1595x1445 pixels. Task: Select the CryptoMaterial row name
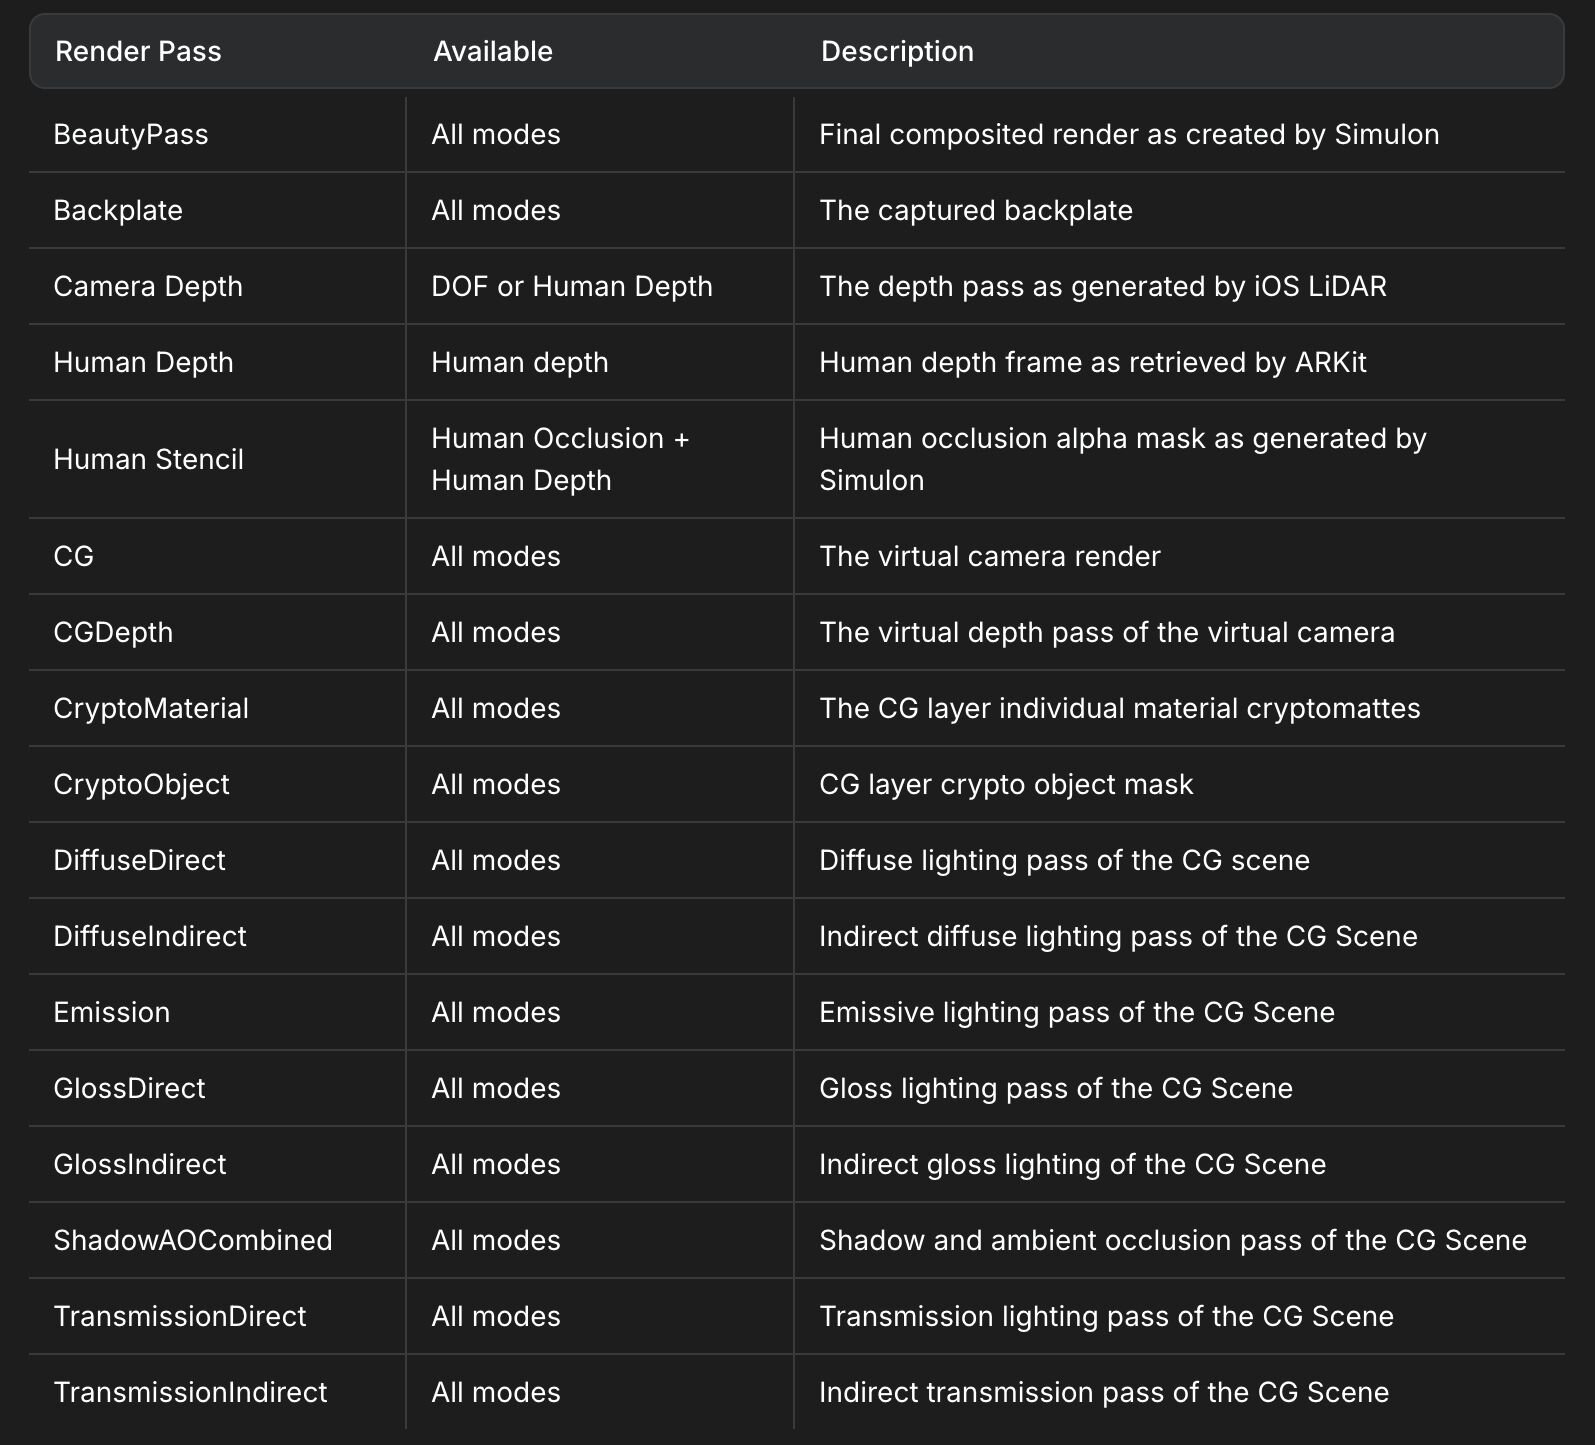click(151, 709)
